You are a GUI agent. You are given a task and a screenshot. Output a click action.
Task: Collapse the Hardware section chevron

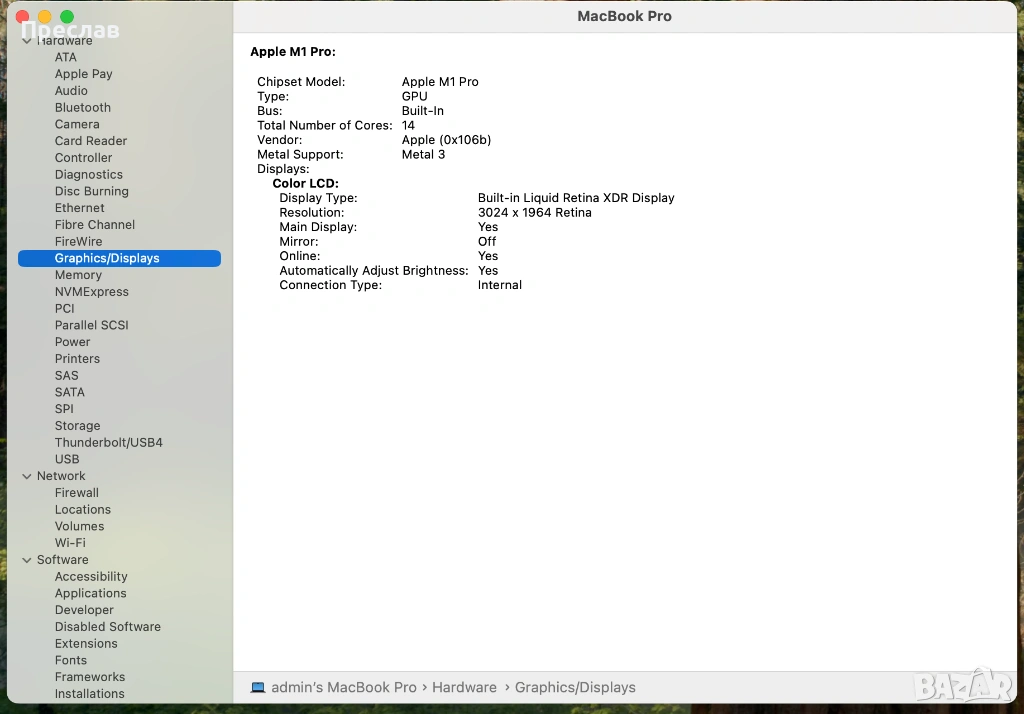click(27, 41)
